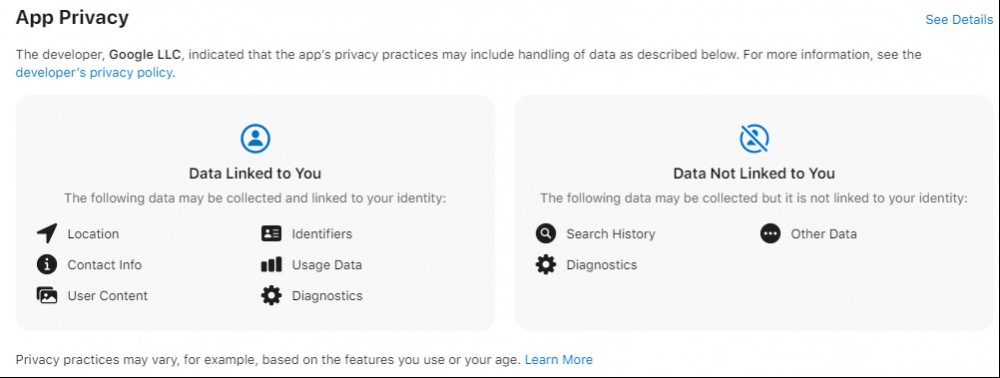Select the Google LLC developer name
The width and height of the screenshot is (1000, 378).
coord(145,54)
